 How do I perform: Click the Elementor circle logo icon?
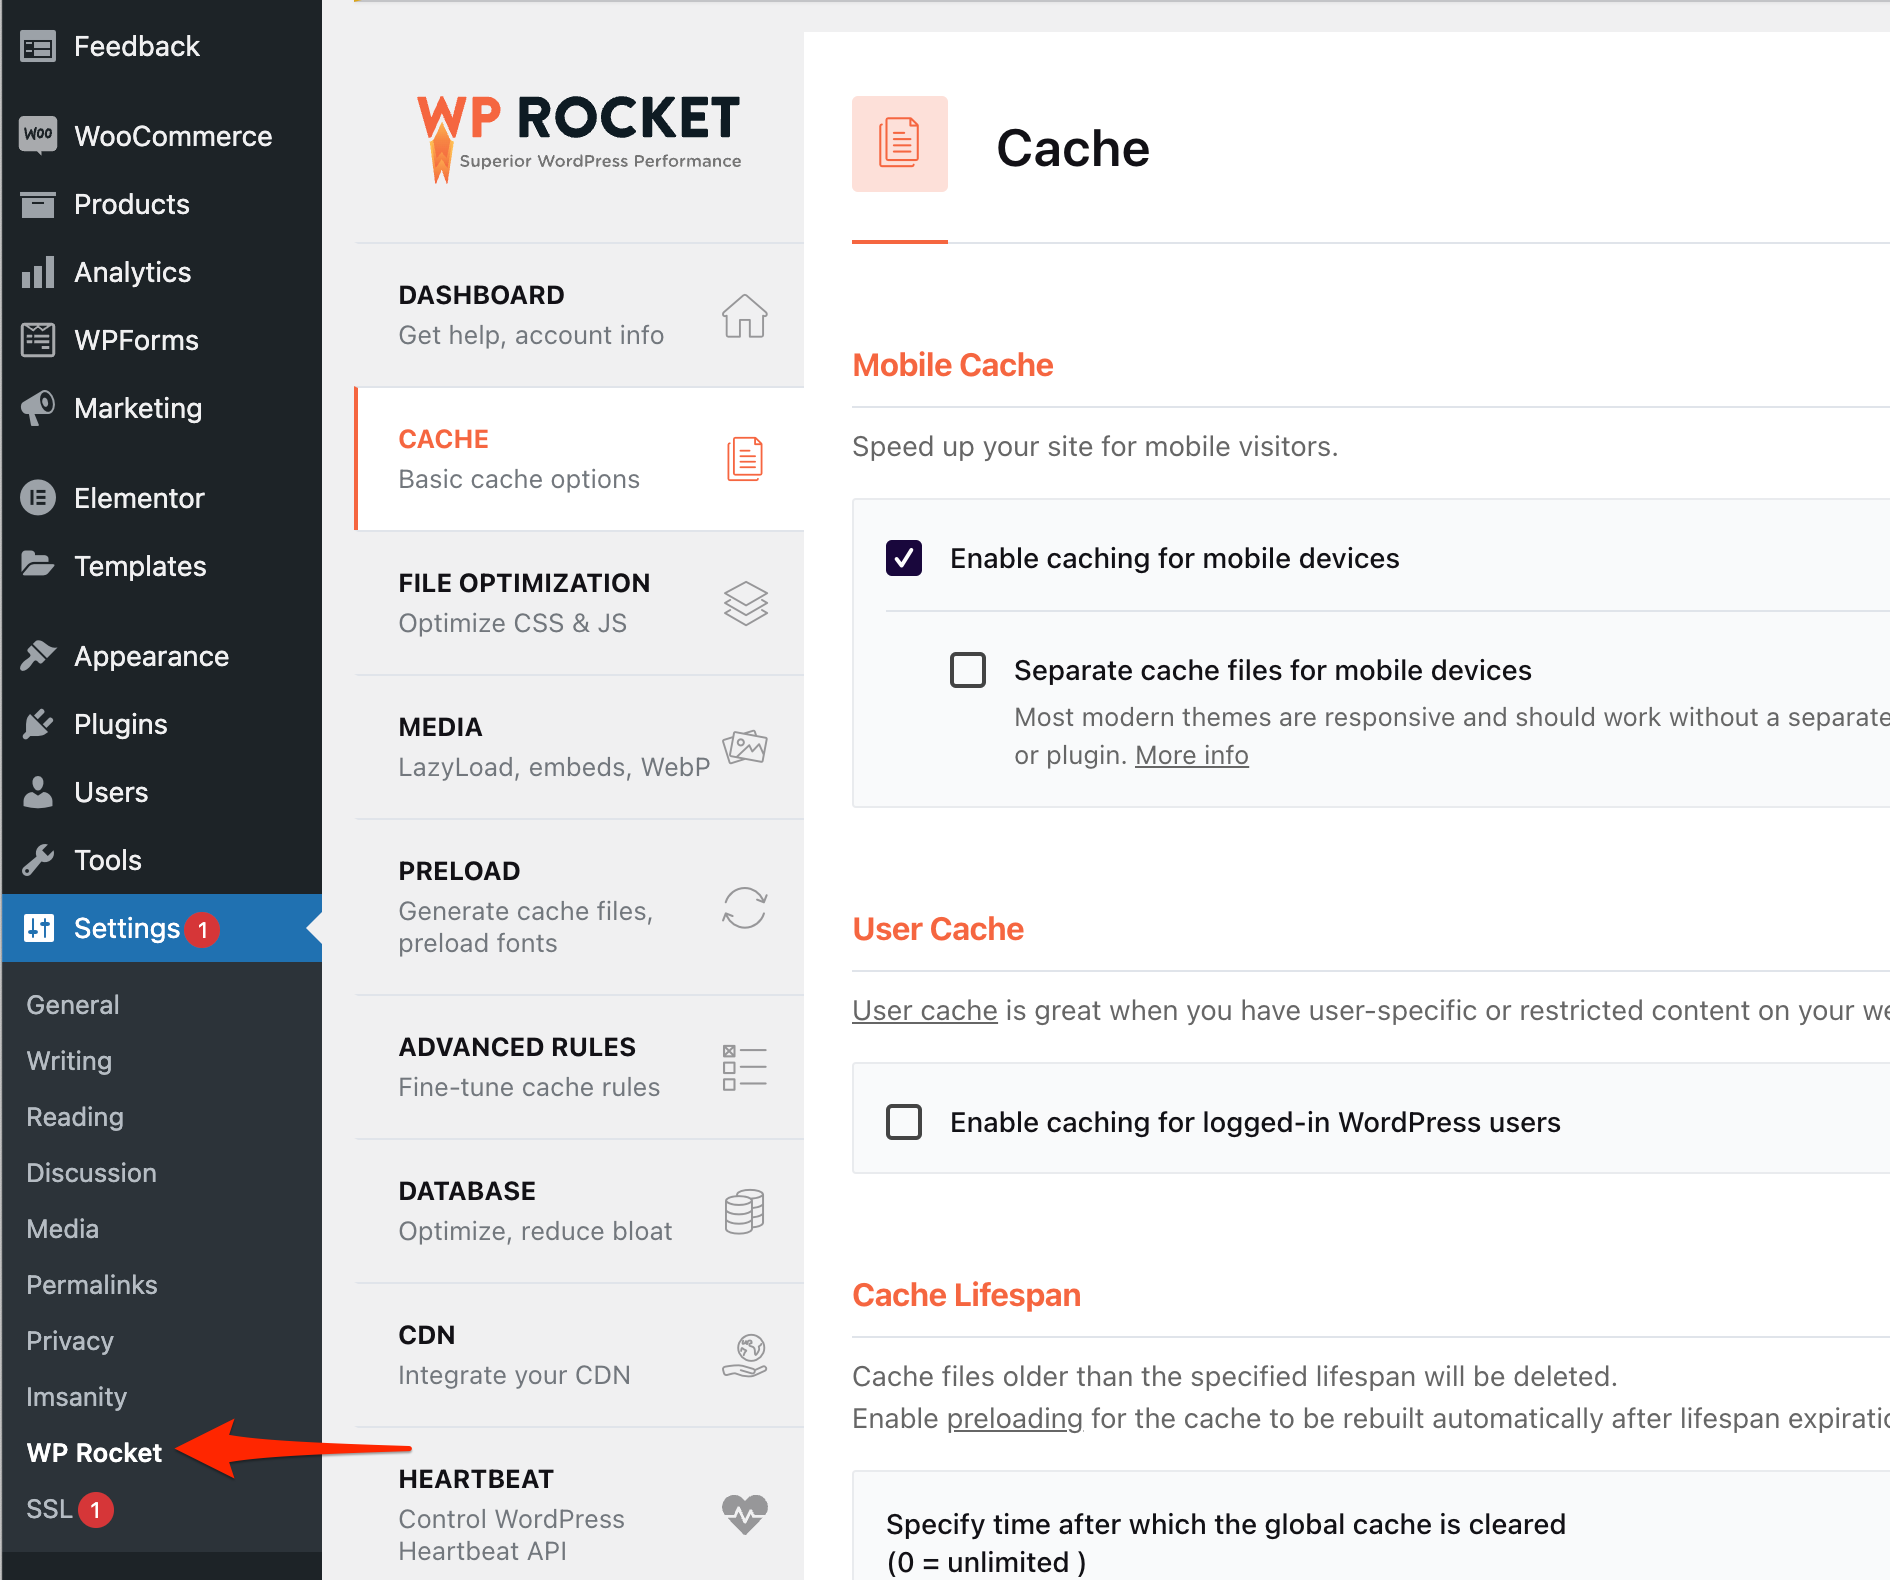tap(38, 498)
